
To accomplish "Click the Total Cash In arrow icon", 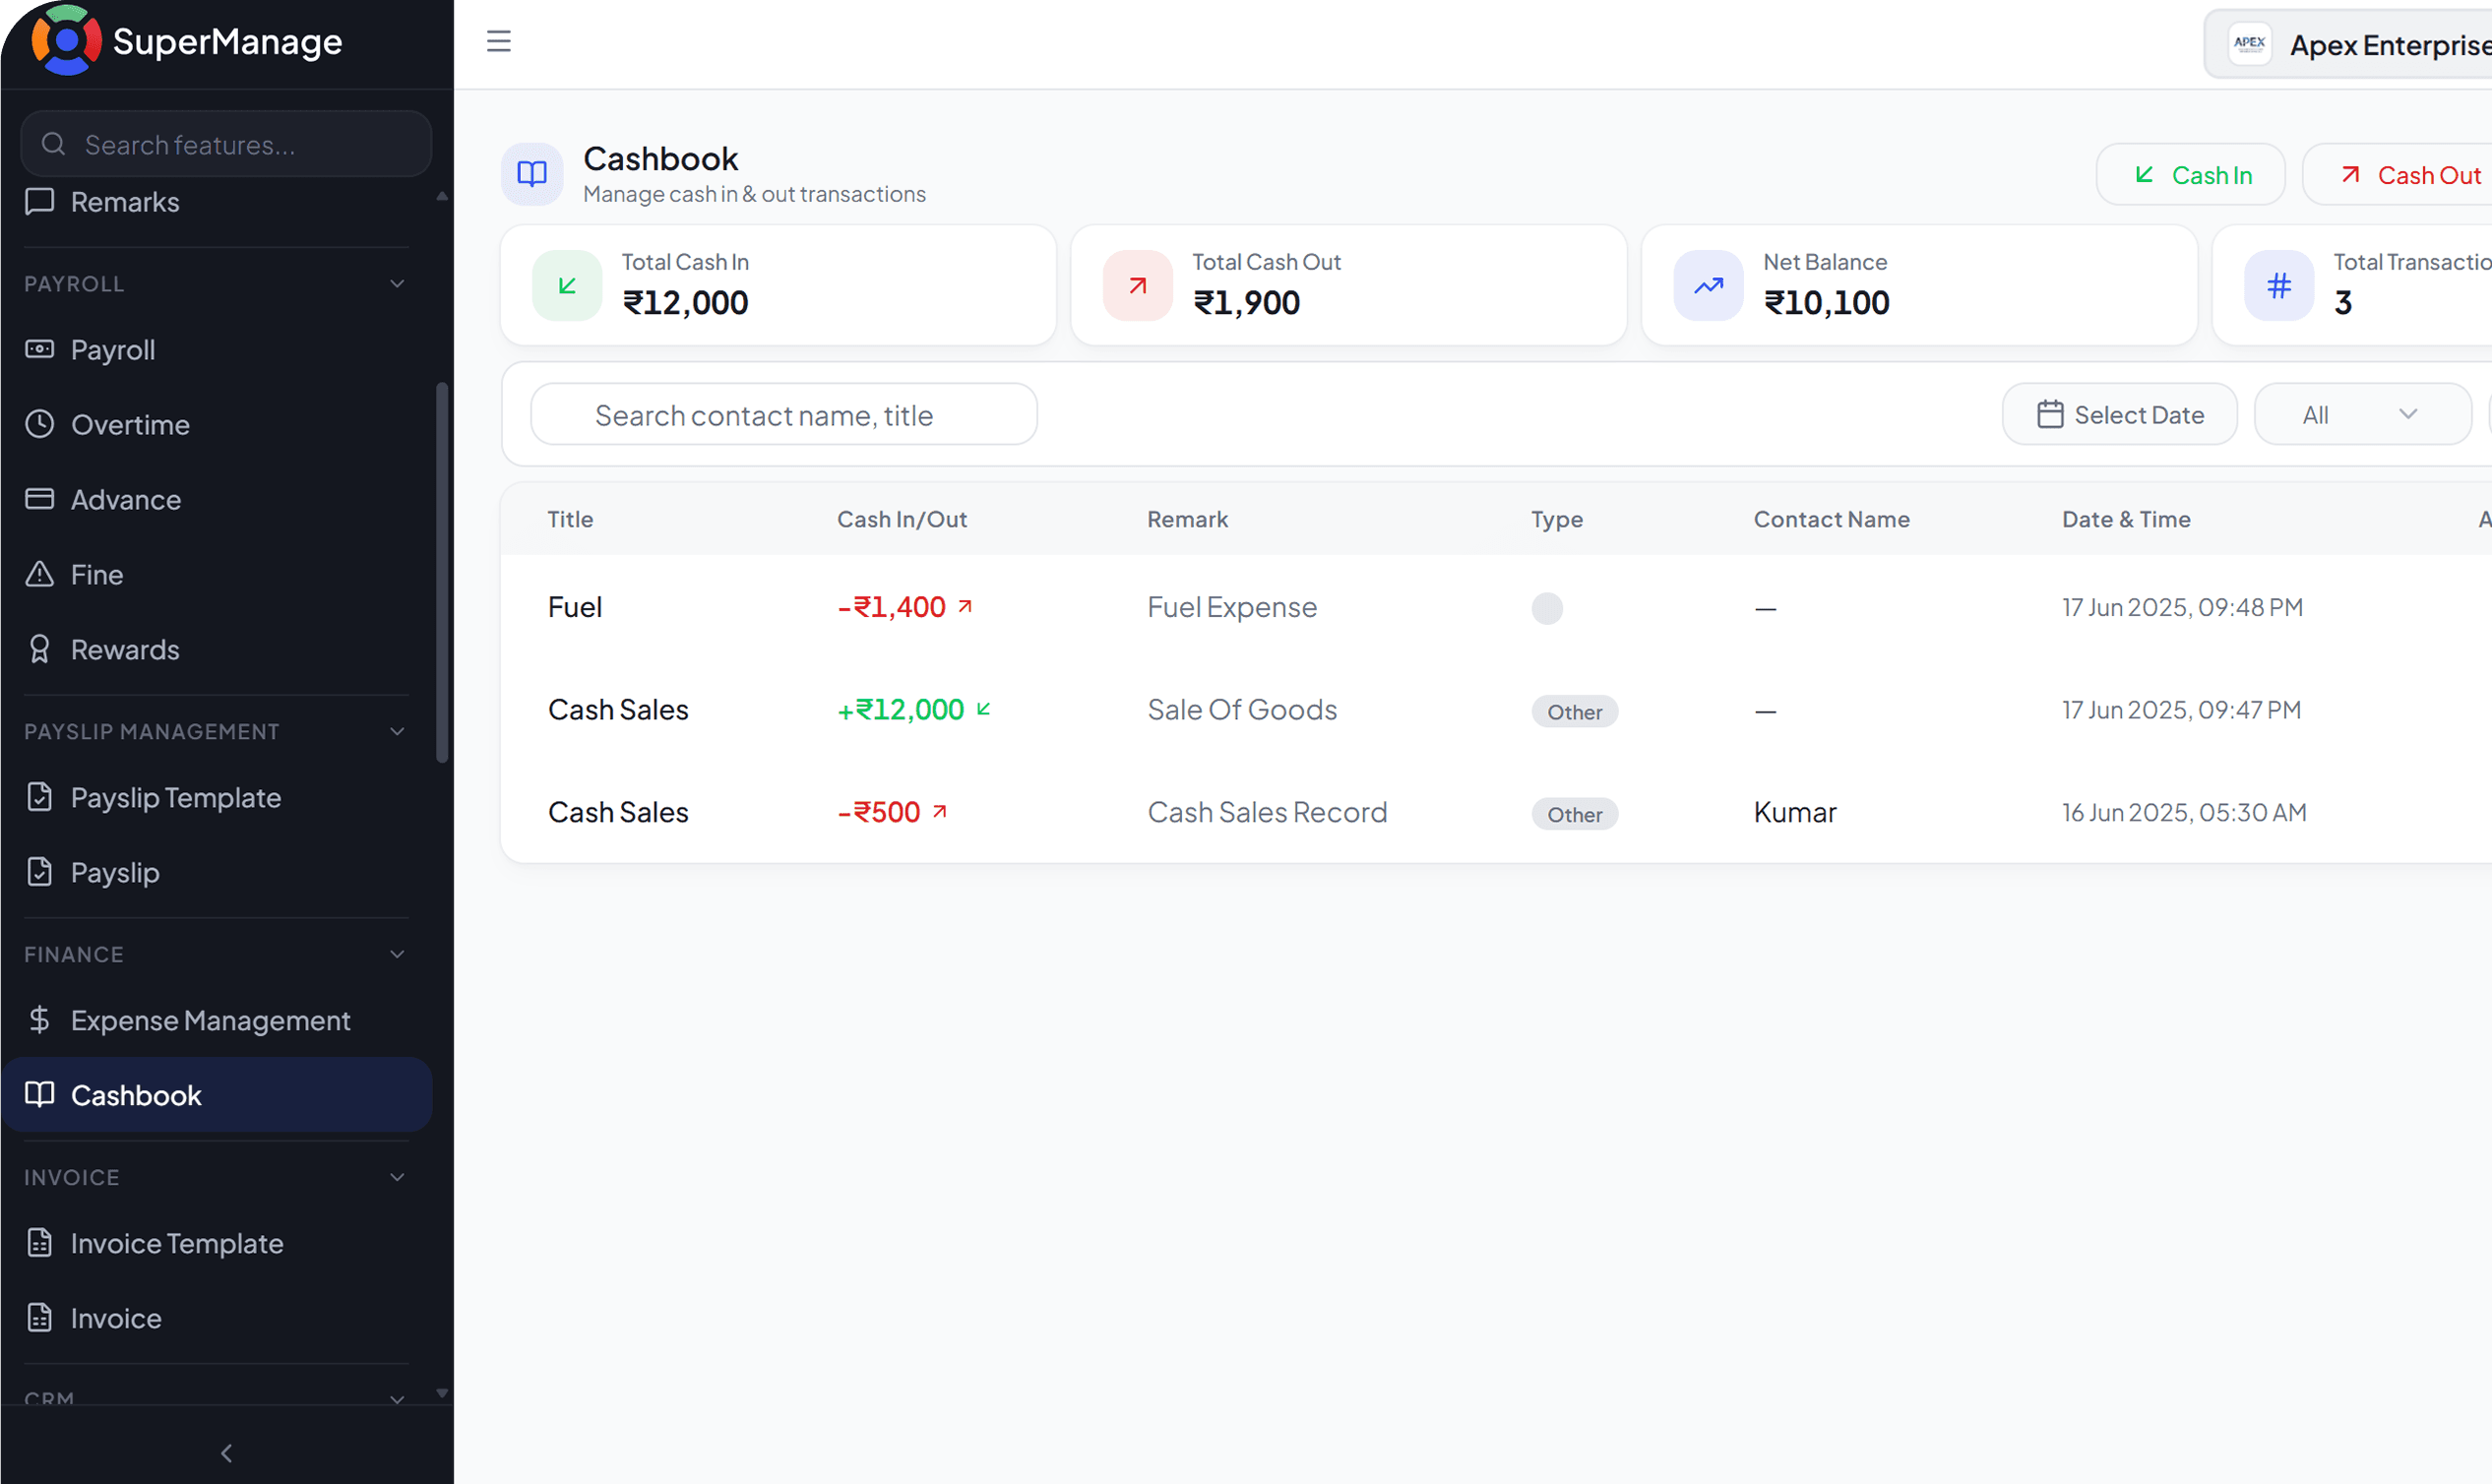I will 567,285.
